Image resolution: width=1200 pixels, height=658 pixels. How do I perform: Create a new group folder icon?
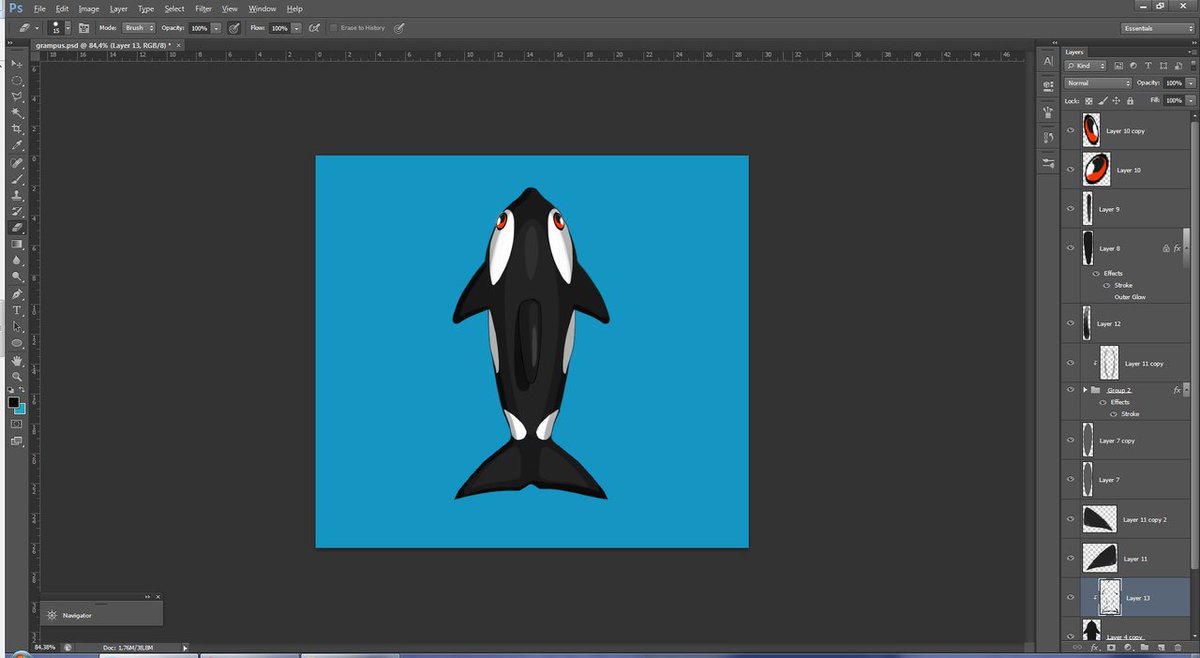(x=1144, y=648)
